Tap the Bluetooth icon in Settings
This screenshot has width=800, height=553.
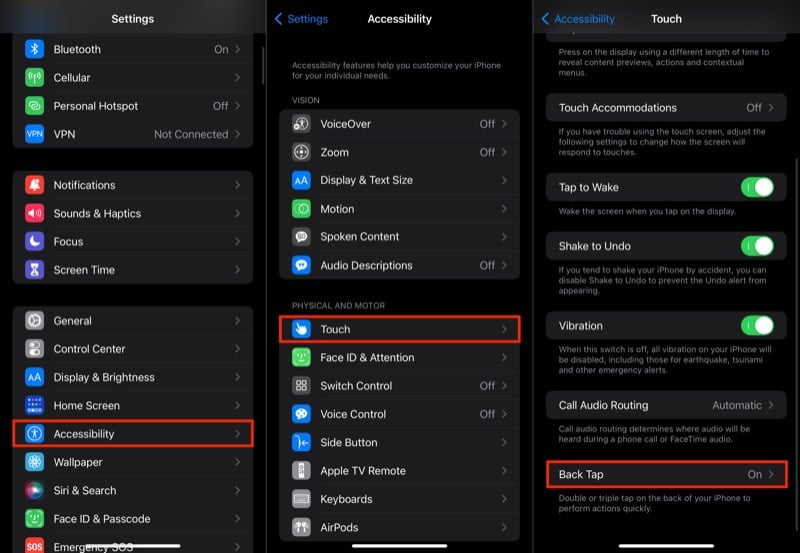[35, 49]
